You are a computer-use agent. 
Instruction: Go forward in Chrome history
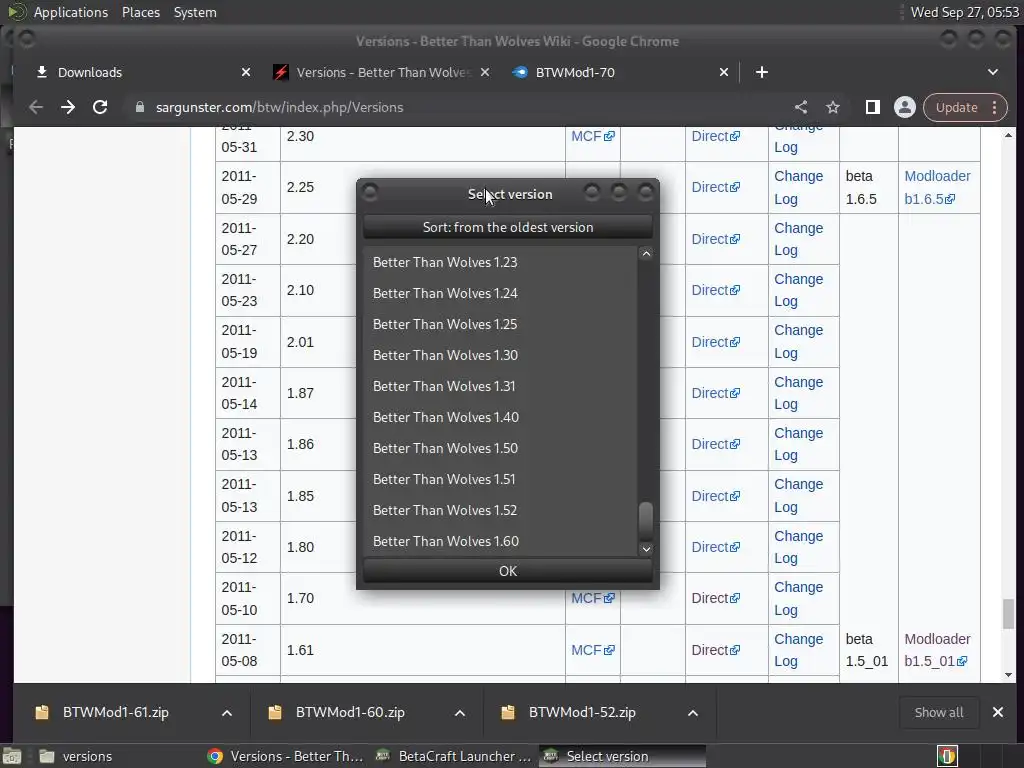68,107
